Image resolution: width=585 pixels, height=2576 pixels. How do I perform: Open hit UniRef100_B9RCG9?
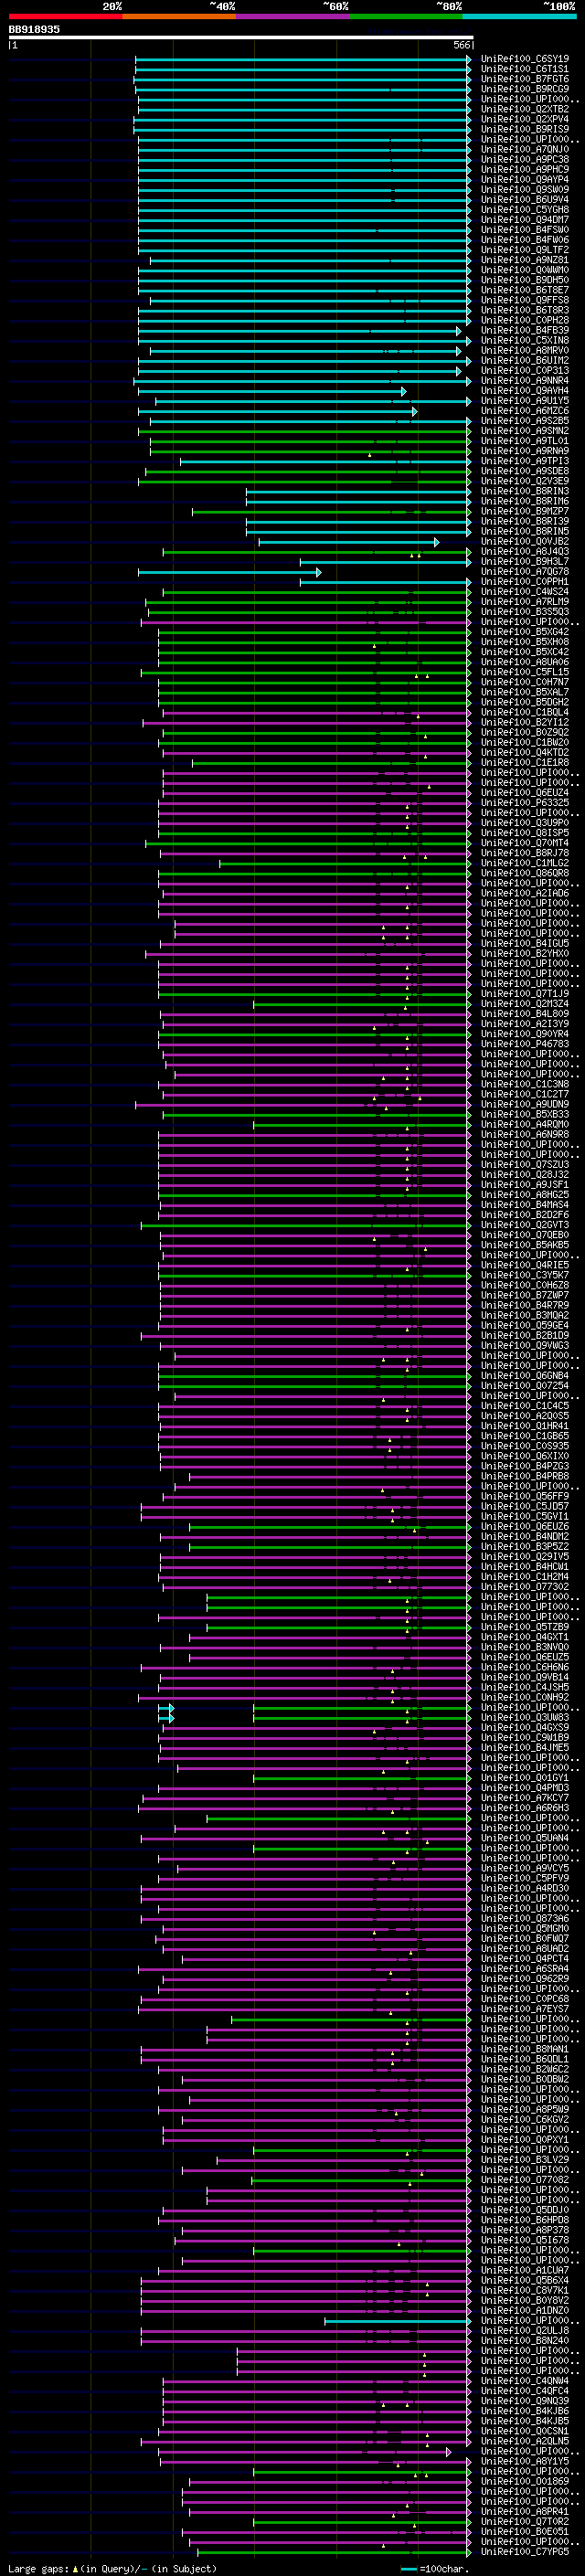525,89
